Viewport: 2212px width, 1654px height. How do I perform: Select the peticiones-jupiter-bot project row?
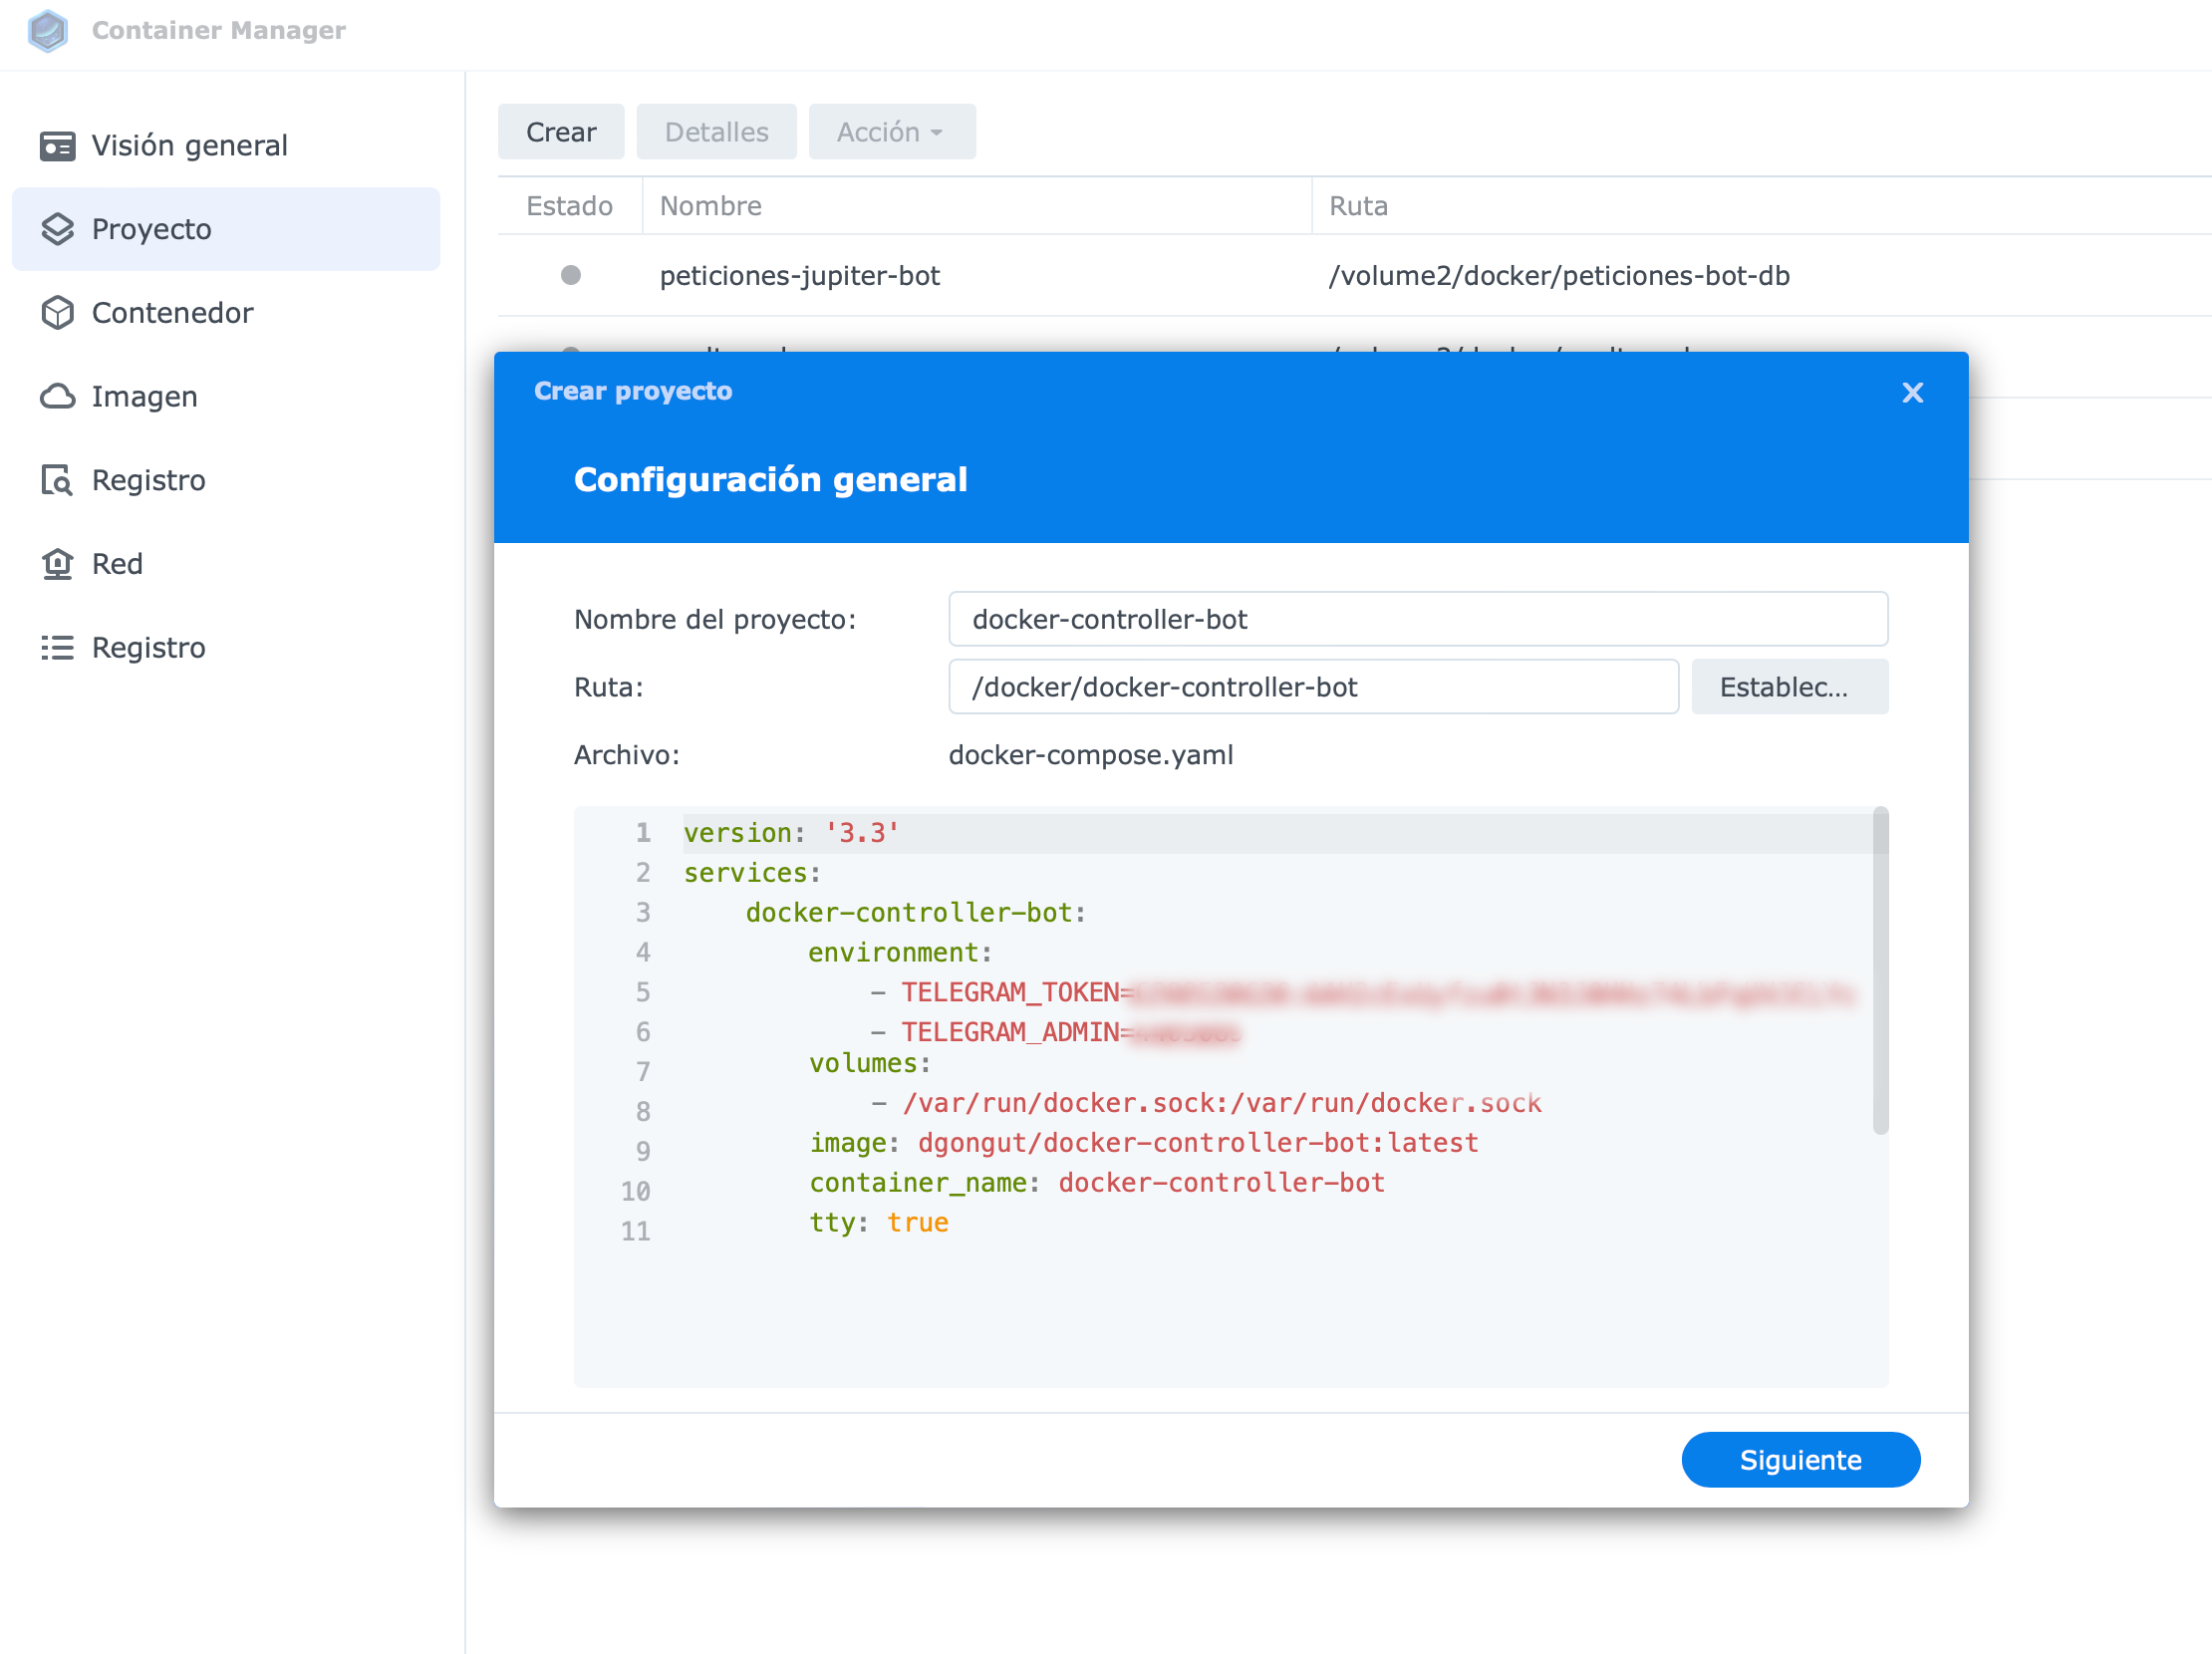coord(1354,276)
